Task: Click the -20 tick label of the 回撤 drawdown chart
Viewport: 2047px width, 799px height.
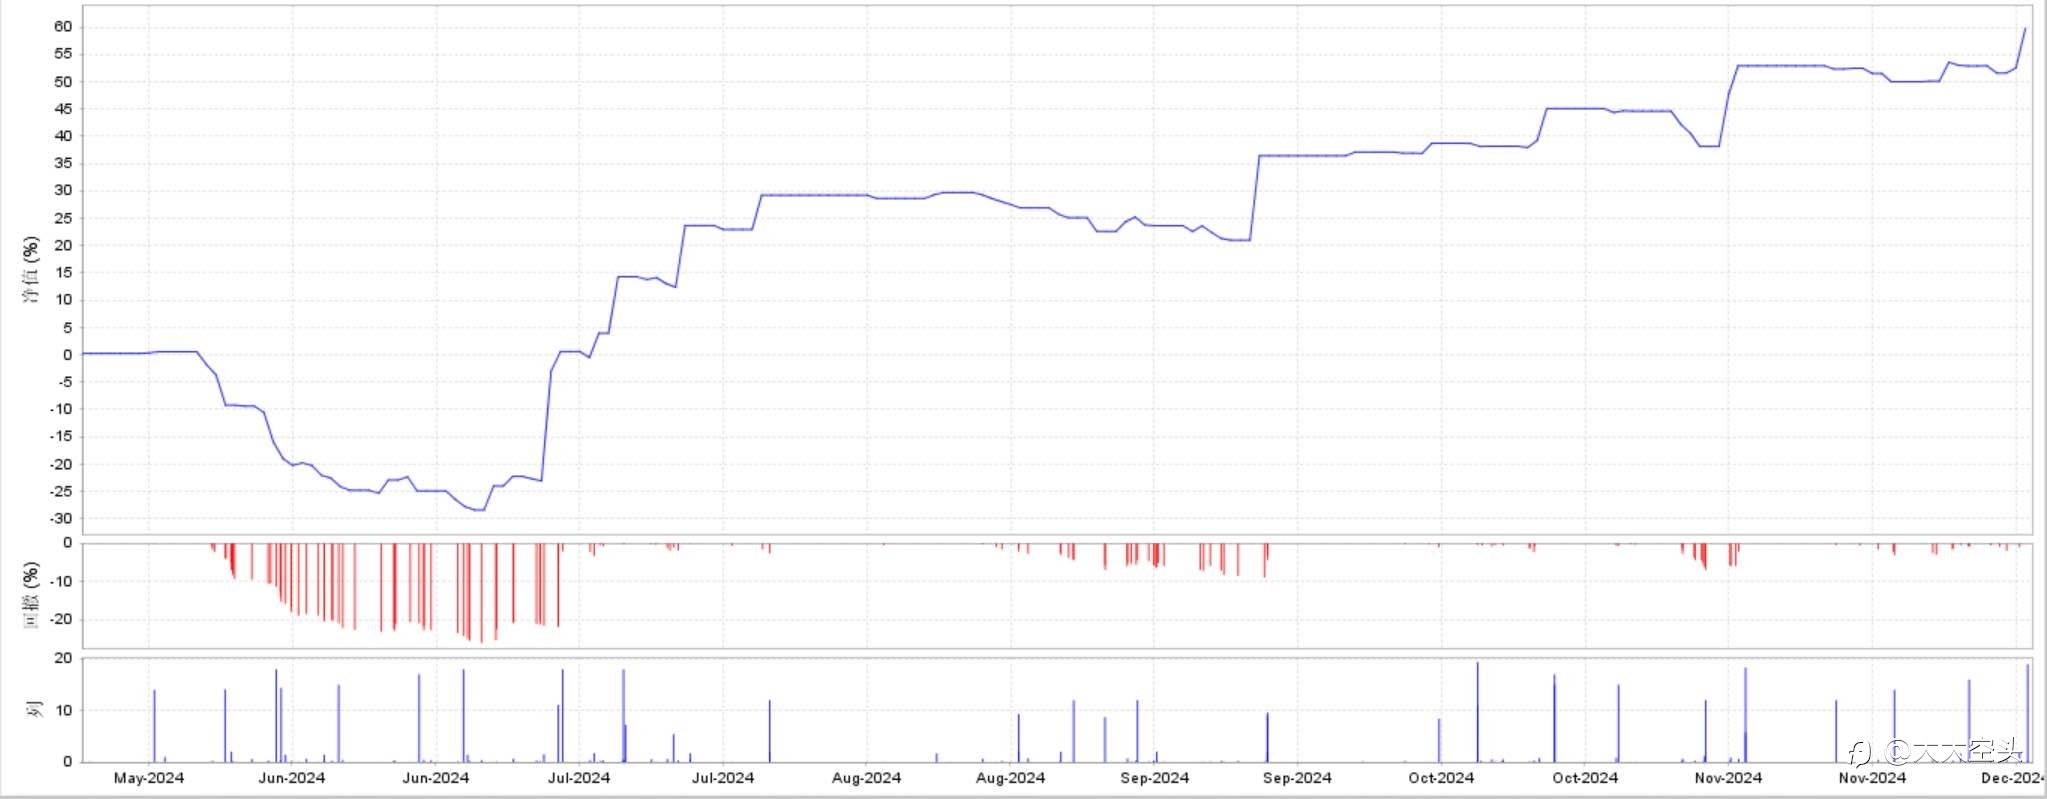Action: tap(61, 619)
